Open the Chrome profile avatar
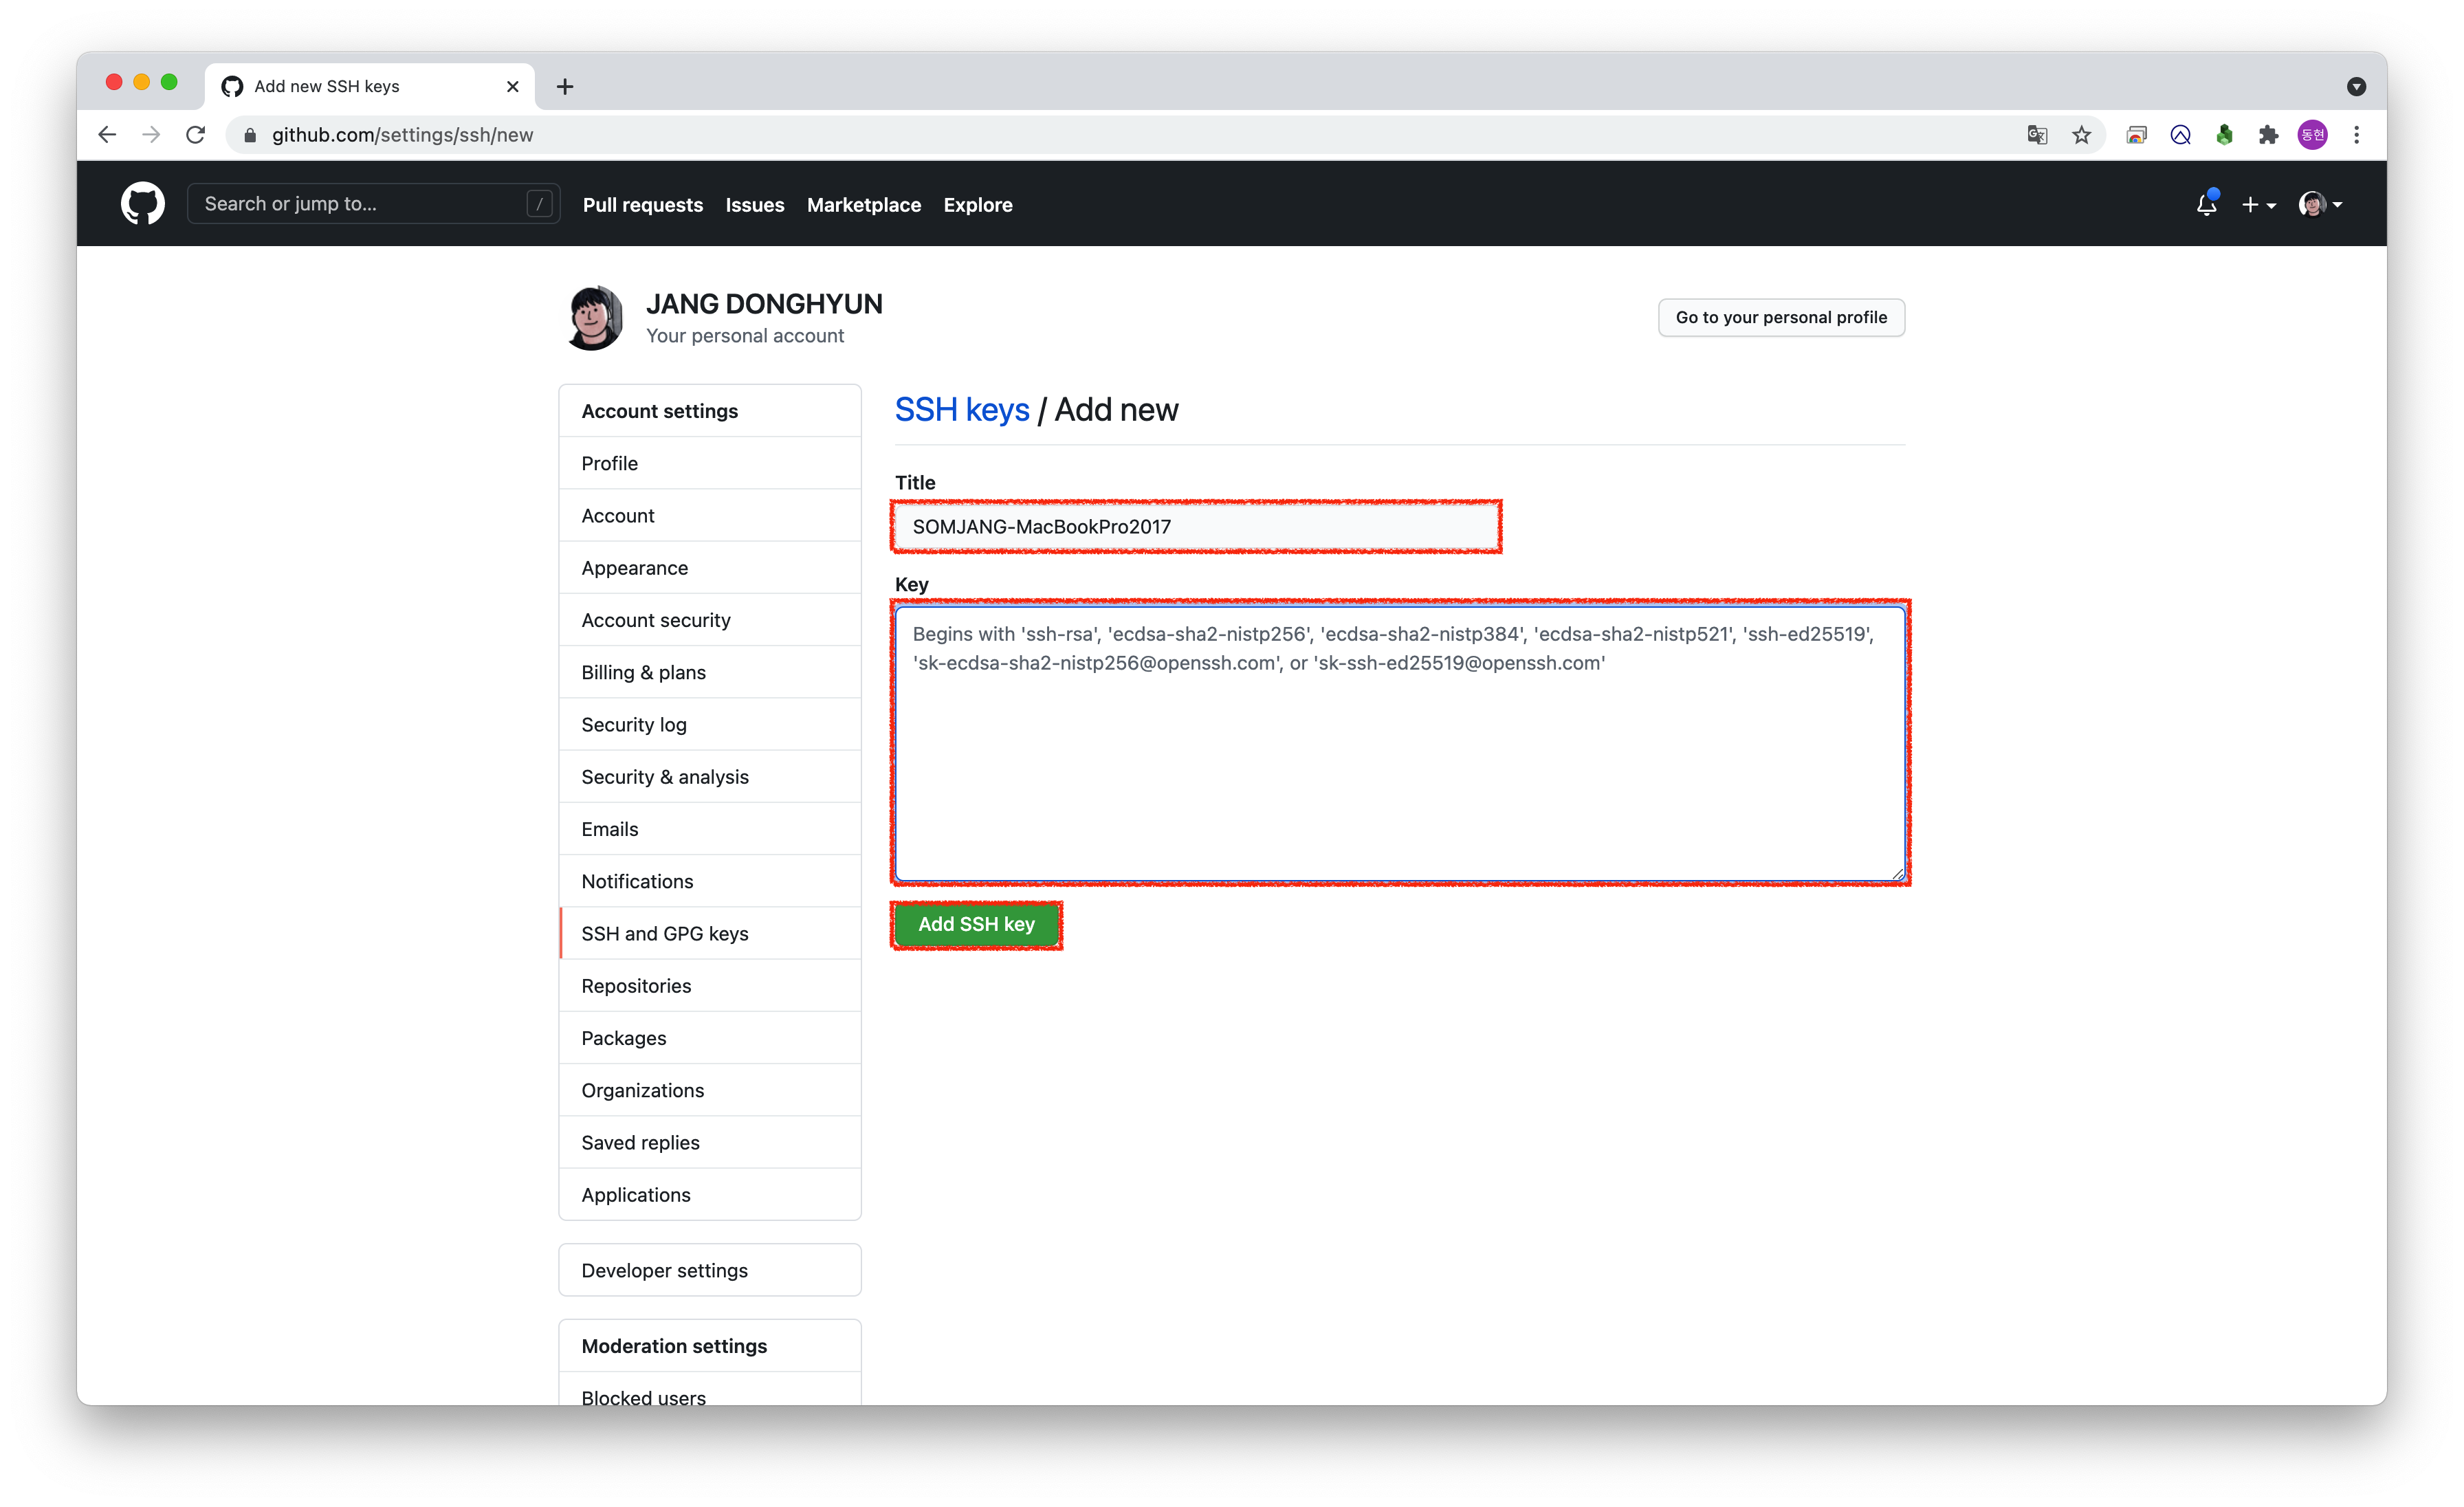Viewport: 2464px width, 1507px height. [2312, 135]
